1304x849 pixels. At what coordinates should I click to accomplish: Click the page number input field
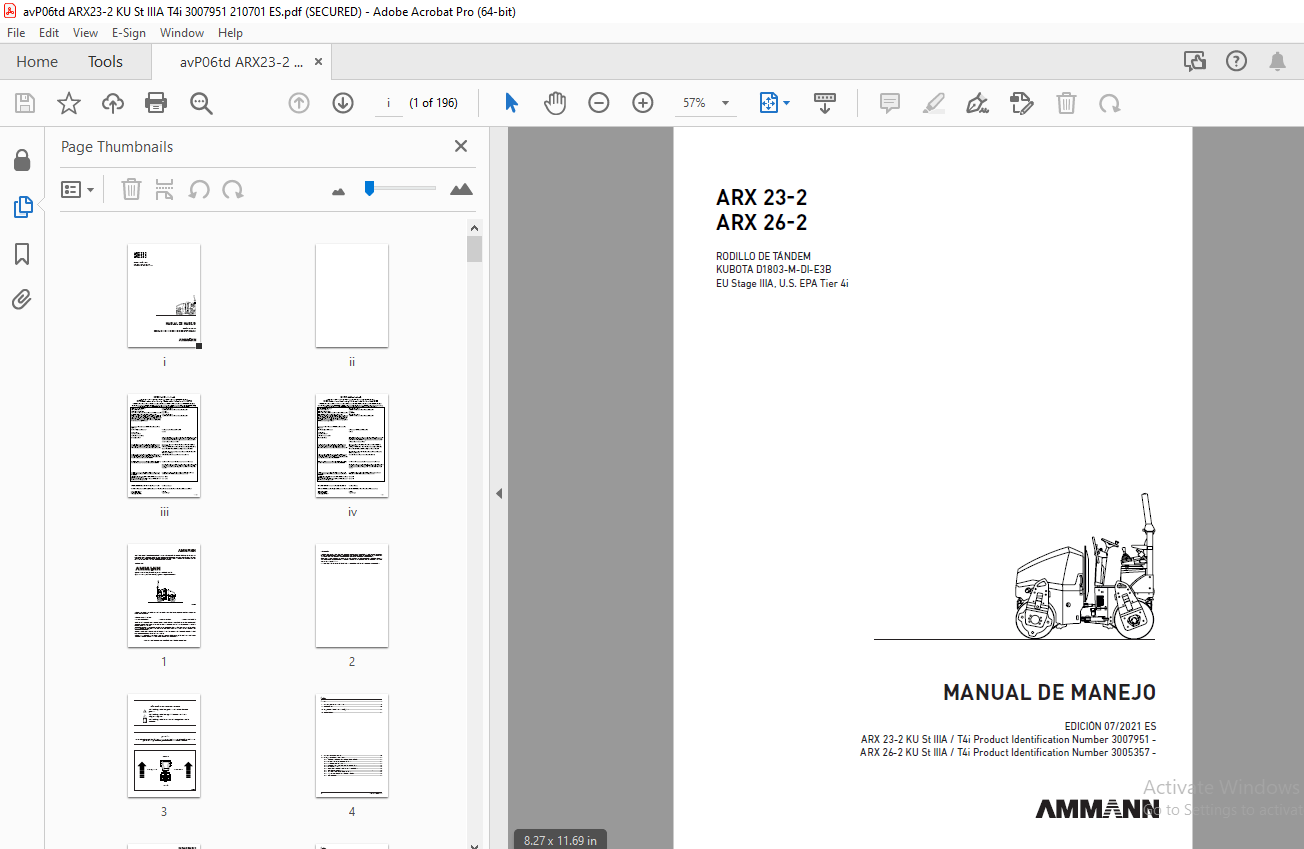(x=388, y=103)
